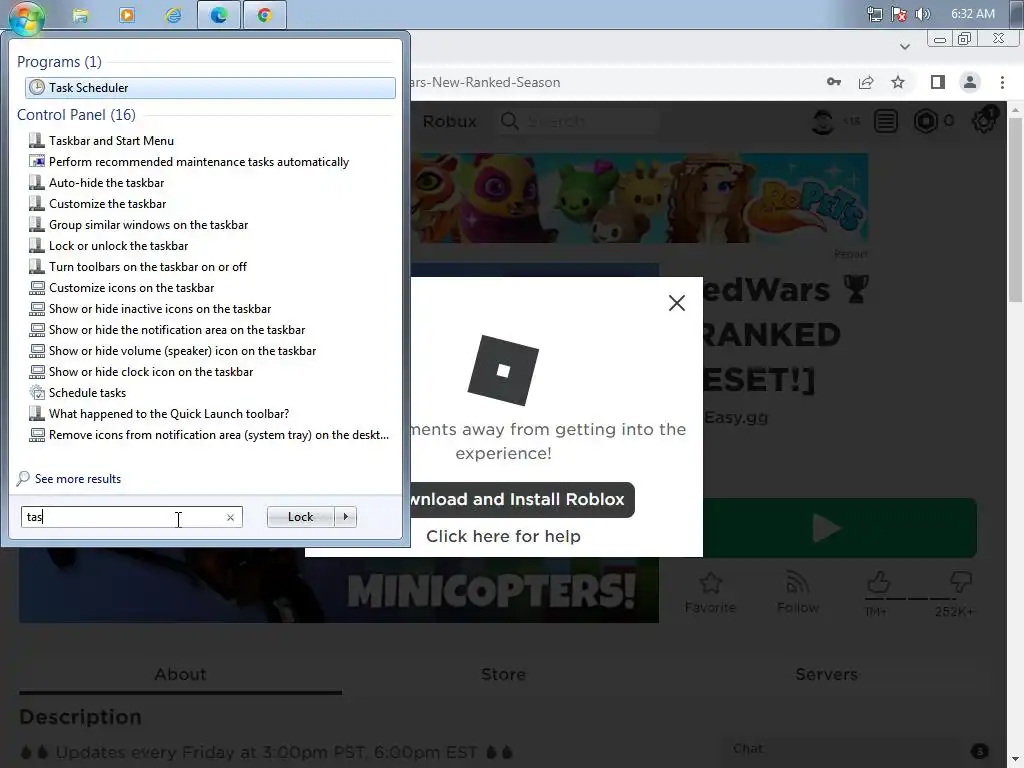Click See more results link
1024x768 pixels.
point(78,479)
